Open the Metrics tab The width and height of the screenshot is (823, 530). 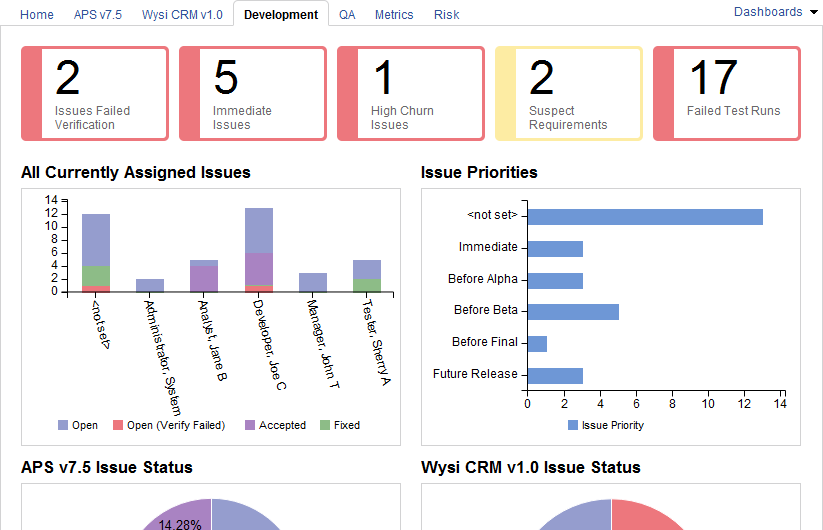point(394,15)
